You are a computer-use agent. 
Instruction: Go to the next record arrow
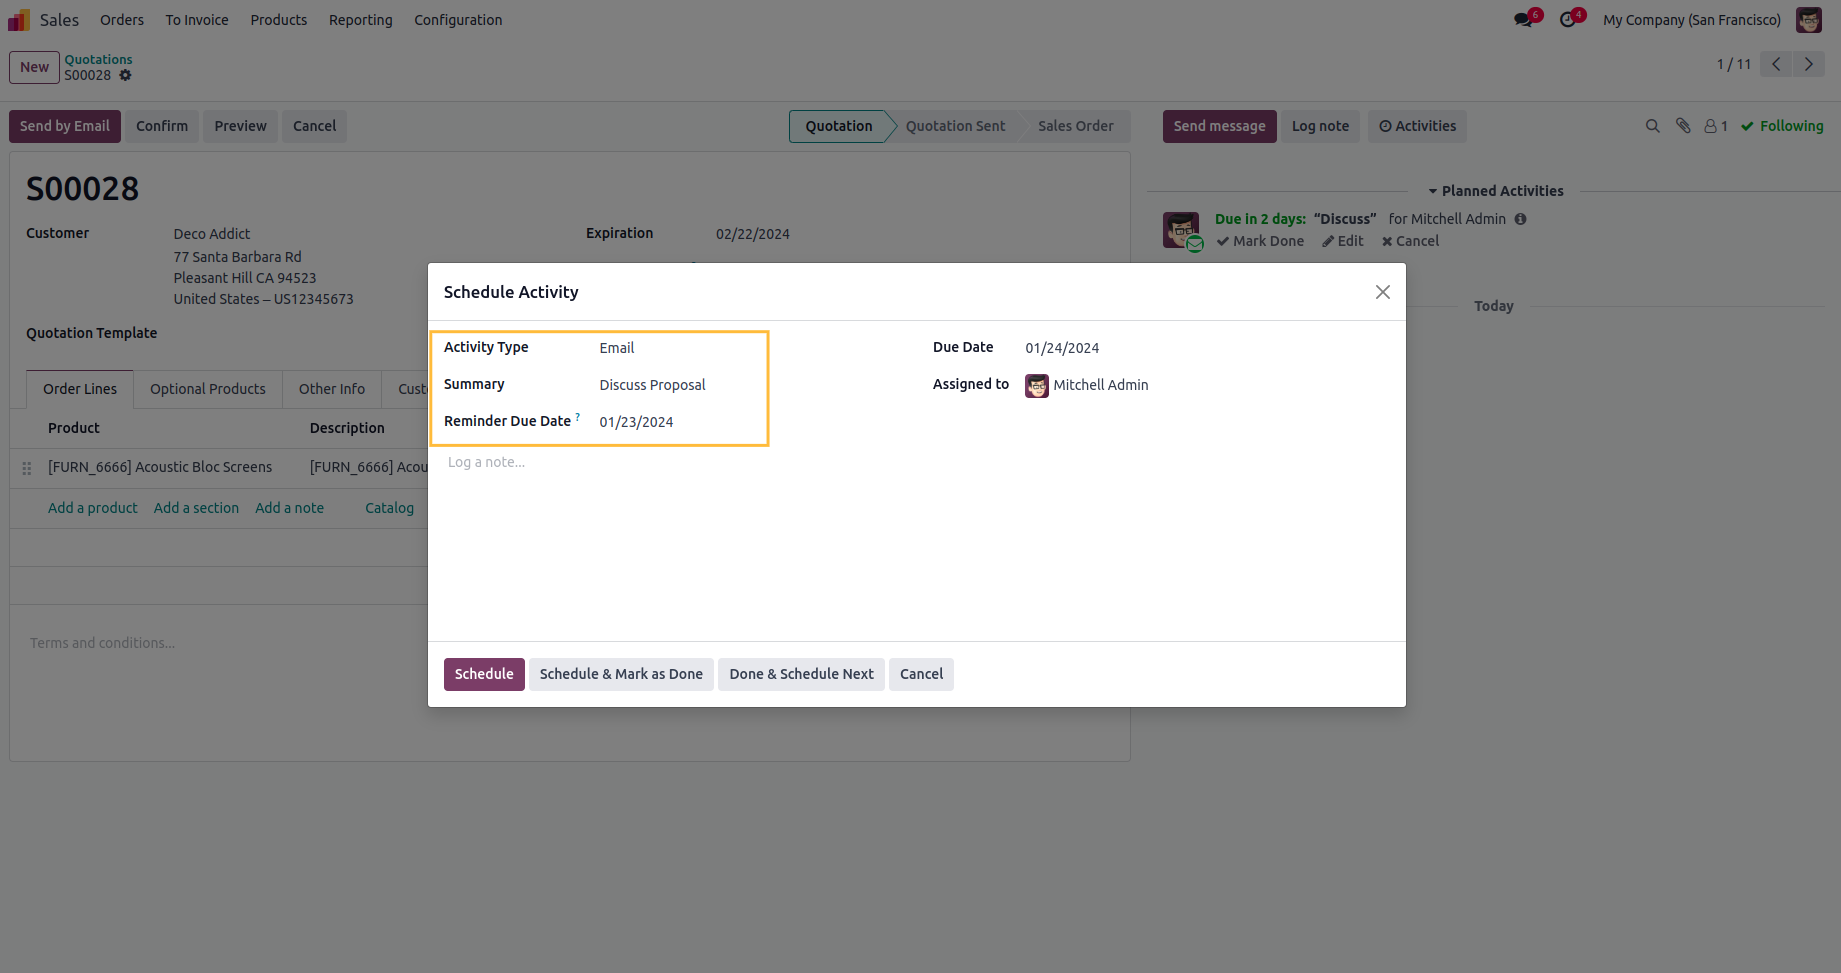tap(1809, 64)
